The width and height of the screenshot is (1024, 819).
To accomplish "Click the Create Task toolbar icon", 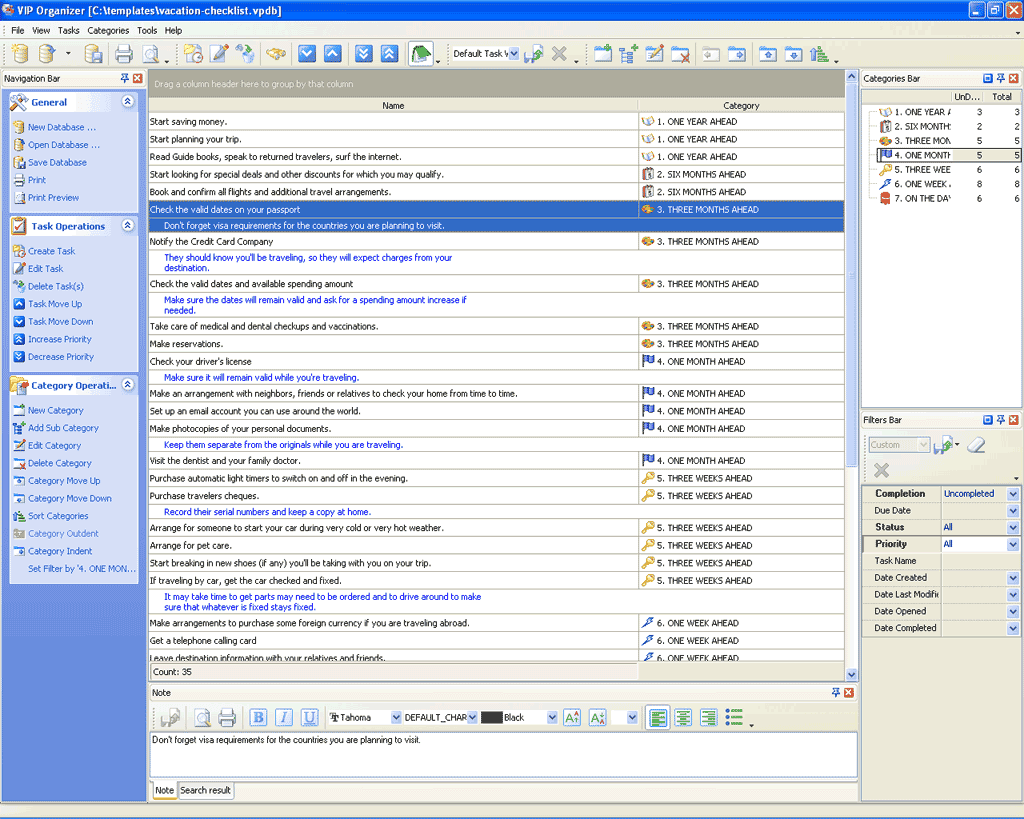I will pyautogui.click(x=193, y=54).
